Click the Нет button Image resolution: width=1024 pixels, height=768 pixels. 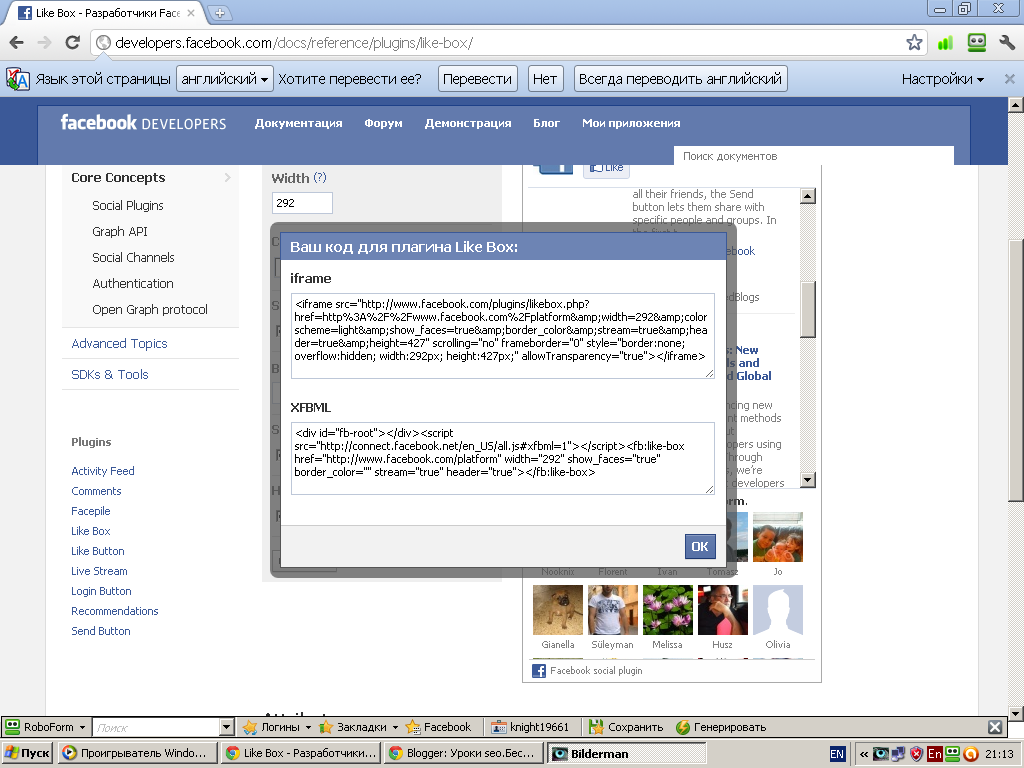click(545, 79)
